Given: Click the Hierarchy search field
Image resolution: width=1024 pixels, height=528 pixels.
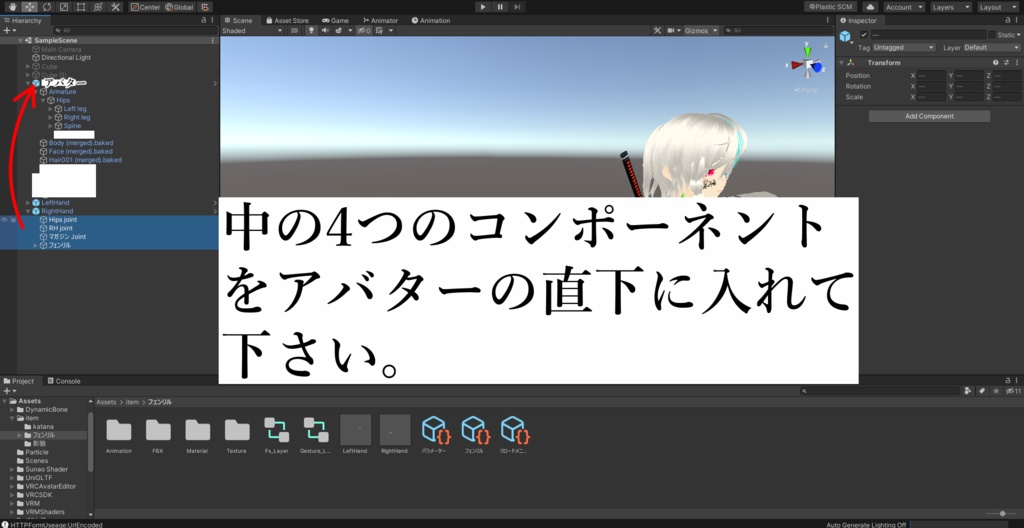Looking at the screenshot, I should [135, 31].
